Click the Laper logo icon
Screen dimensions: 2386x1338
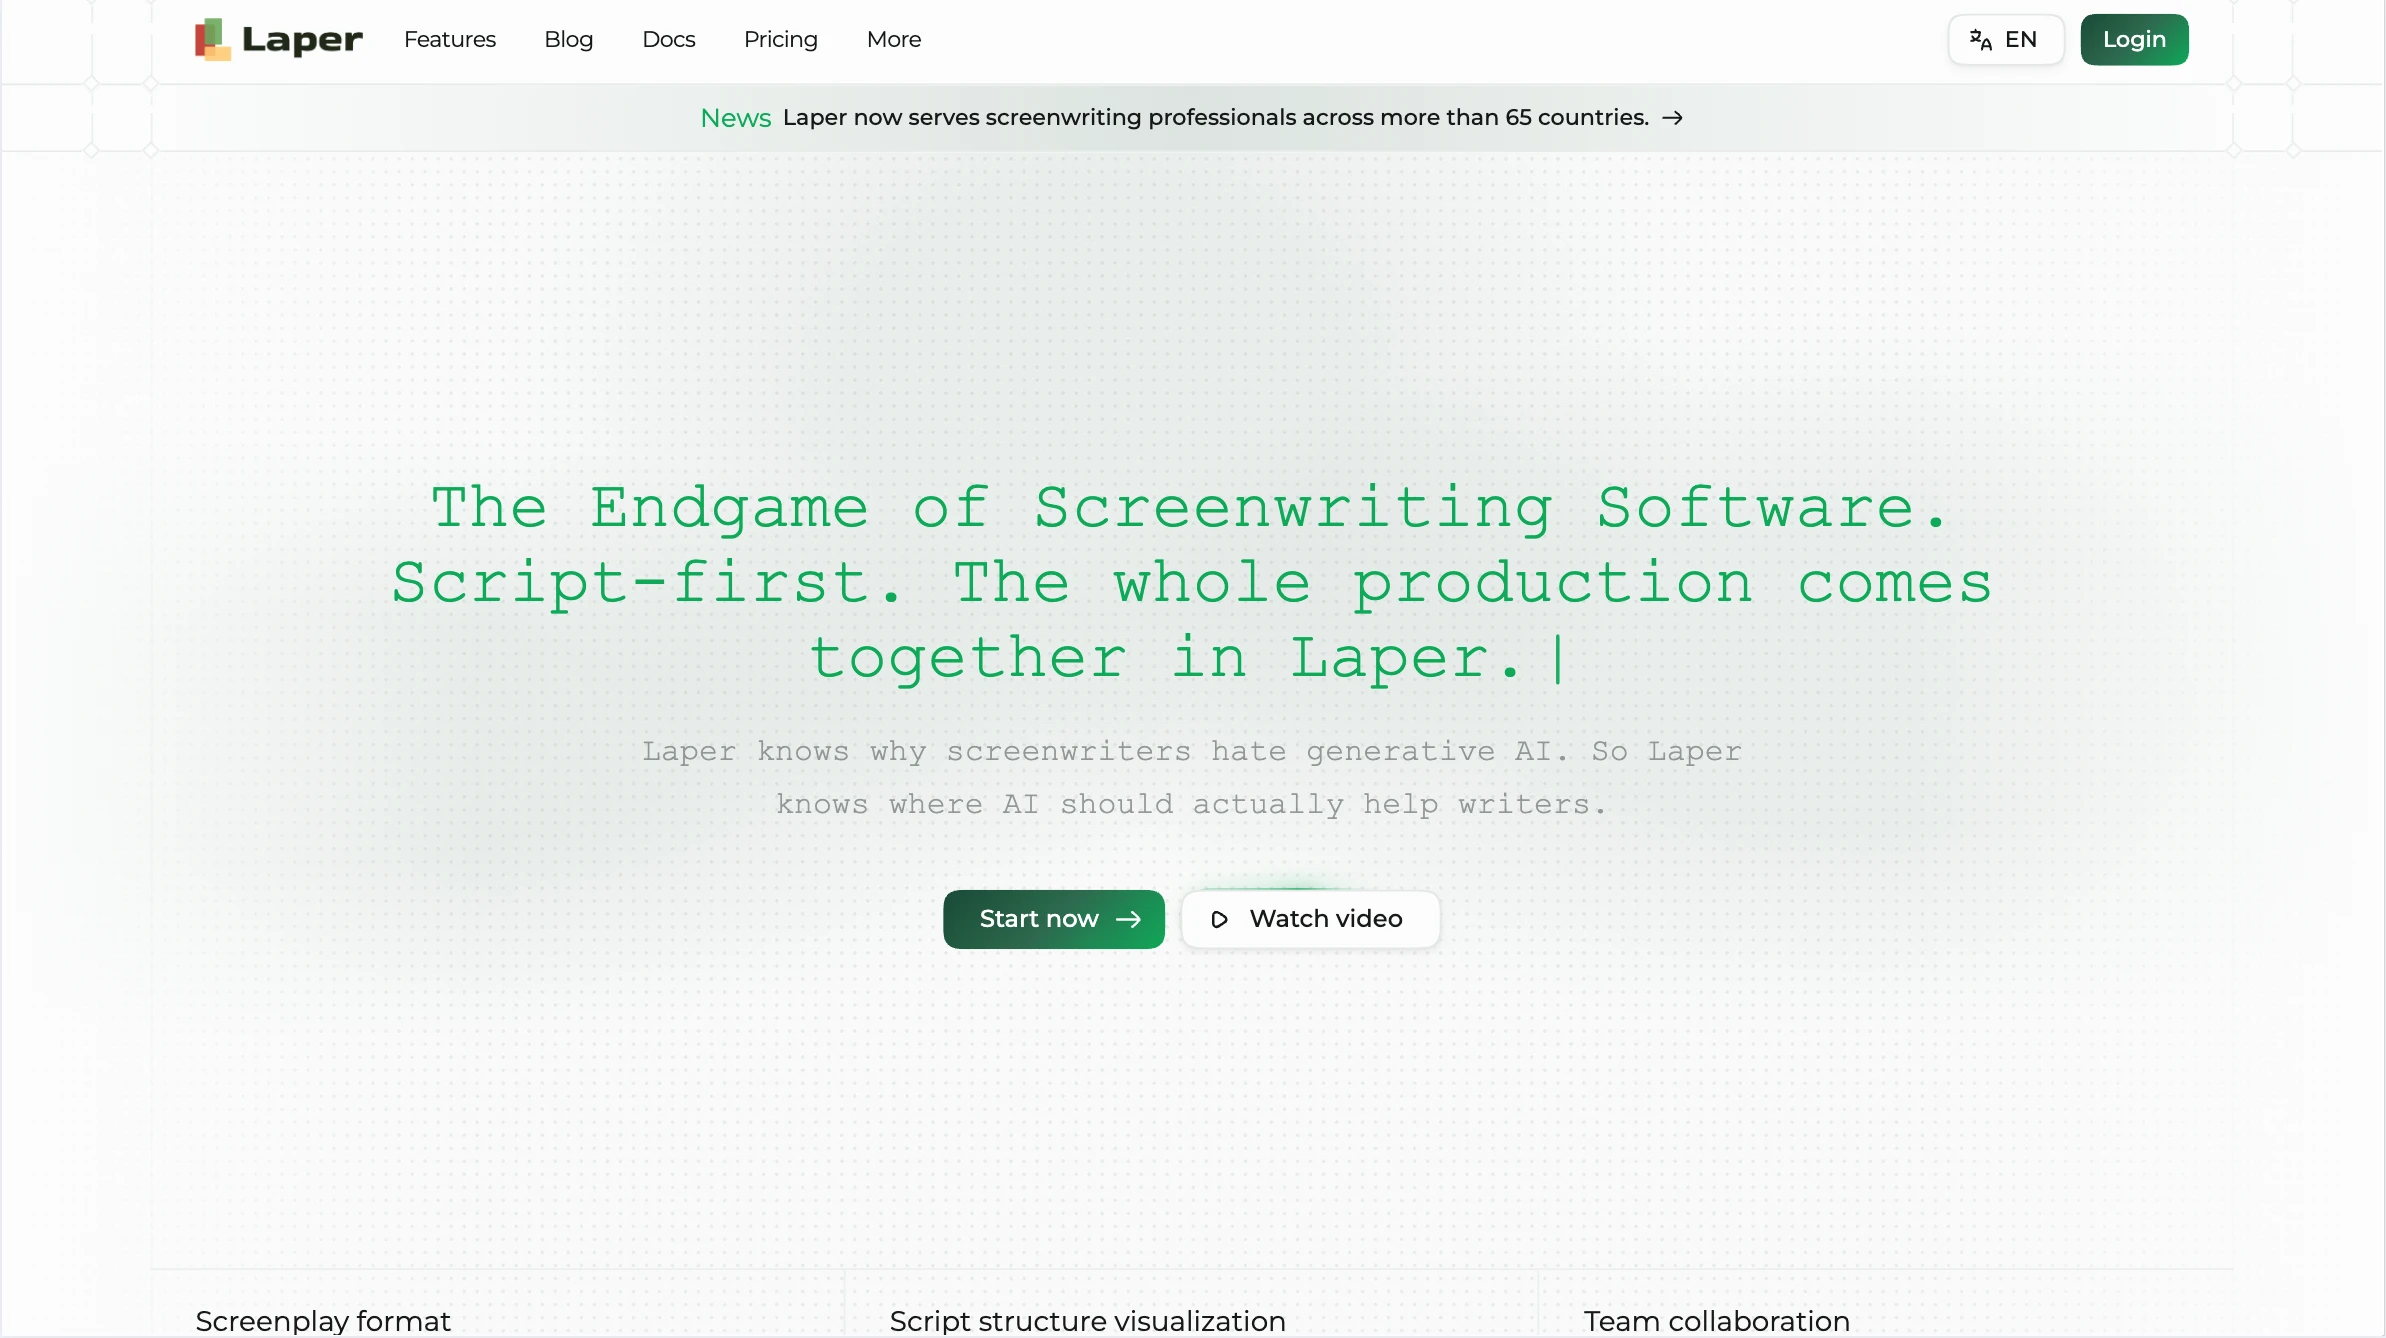pos(212,40)
